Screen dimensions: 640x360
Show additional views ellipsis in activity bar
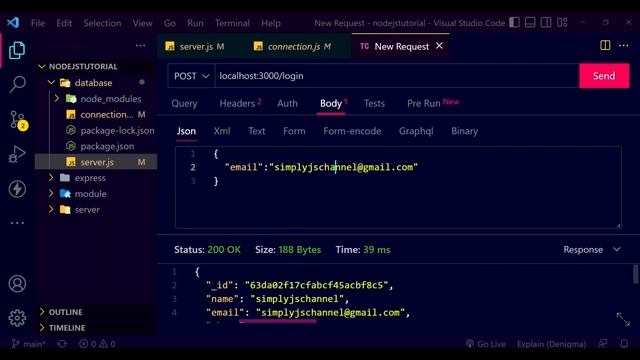click(17, 223)
